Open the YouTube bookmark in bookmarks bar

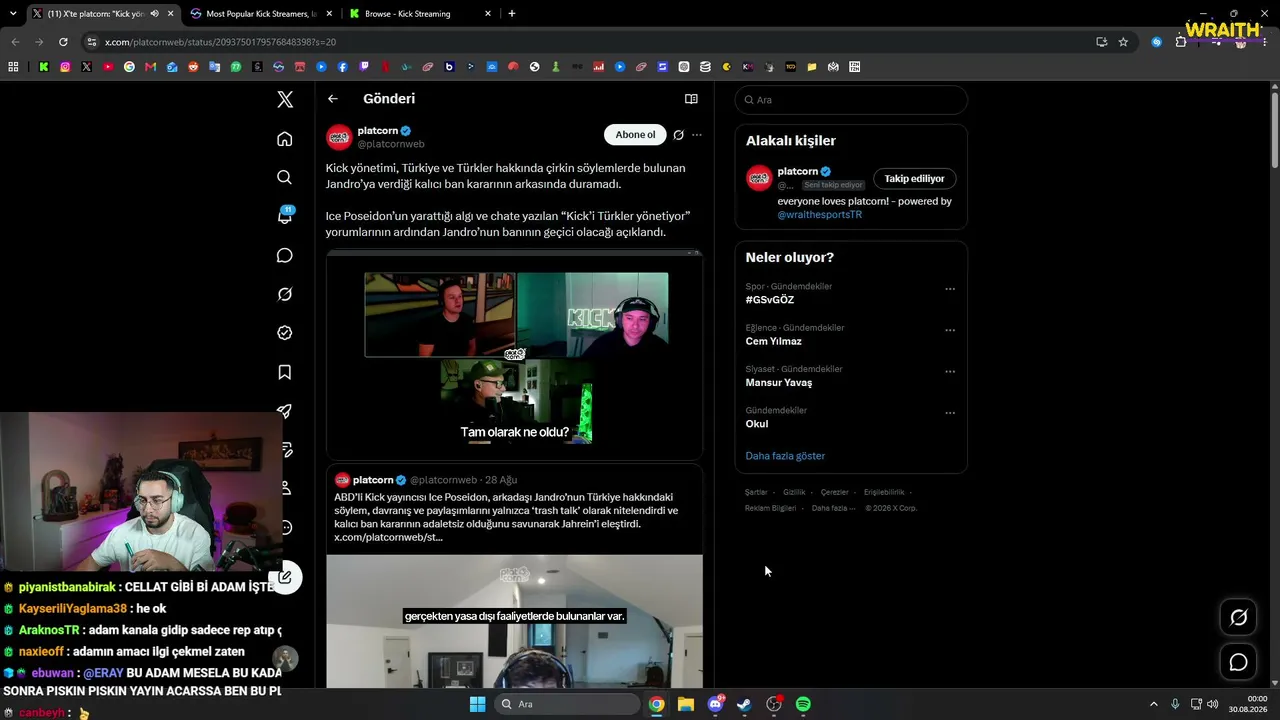tap(108, 67)
